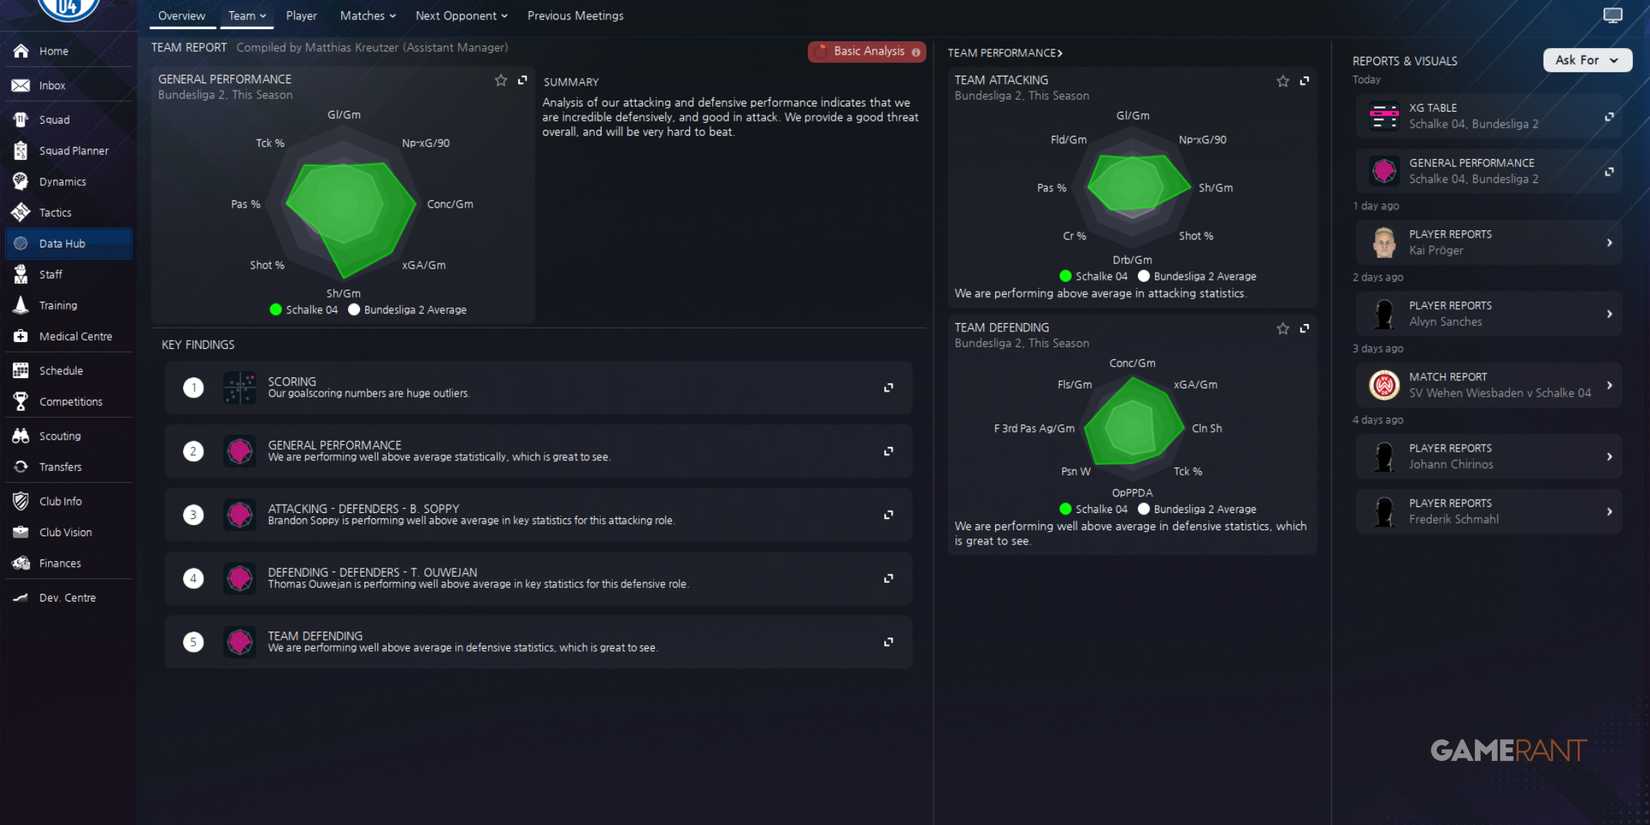Click the Dynamics sidebar icon
This screenshot has width=1650, height=825.
[x=21, y=182]
